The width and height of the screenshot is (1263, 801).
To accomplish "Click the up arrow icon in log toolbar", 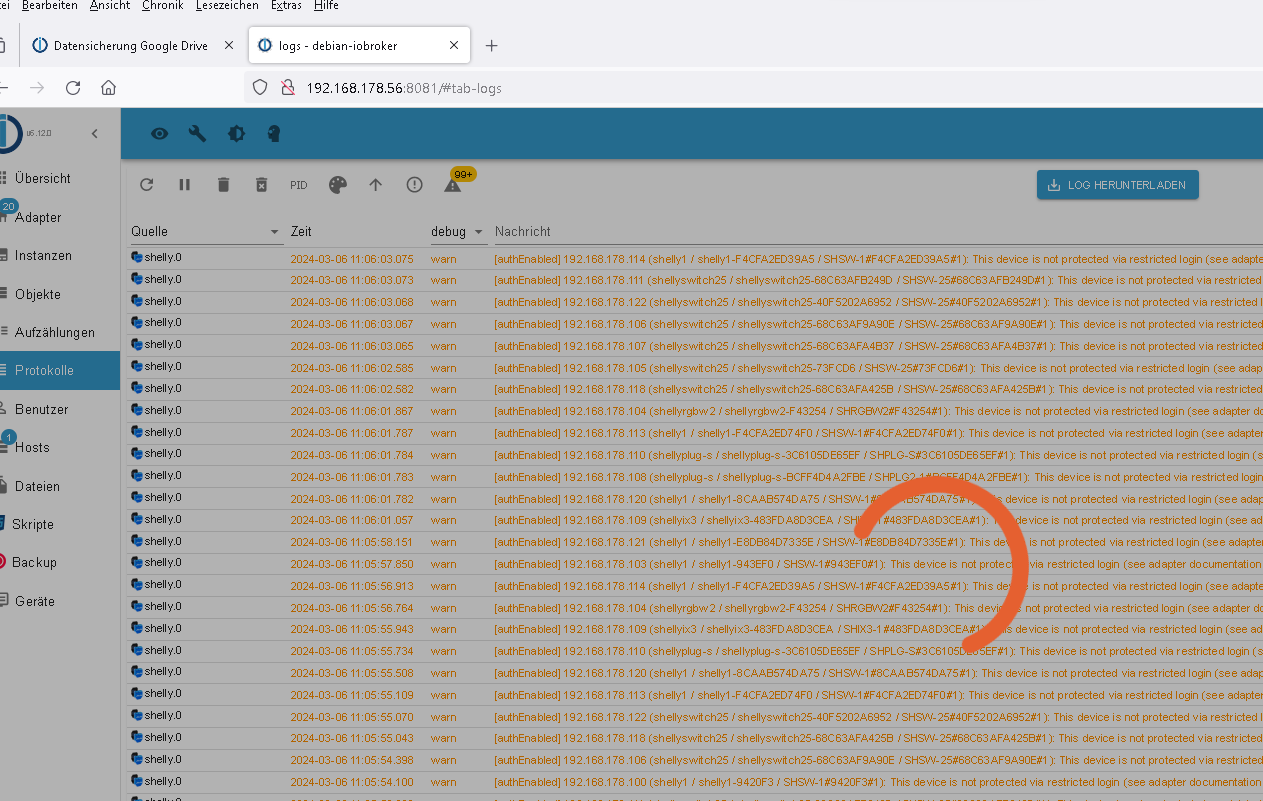I will [376, 185].
